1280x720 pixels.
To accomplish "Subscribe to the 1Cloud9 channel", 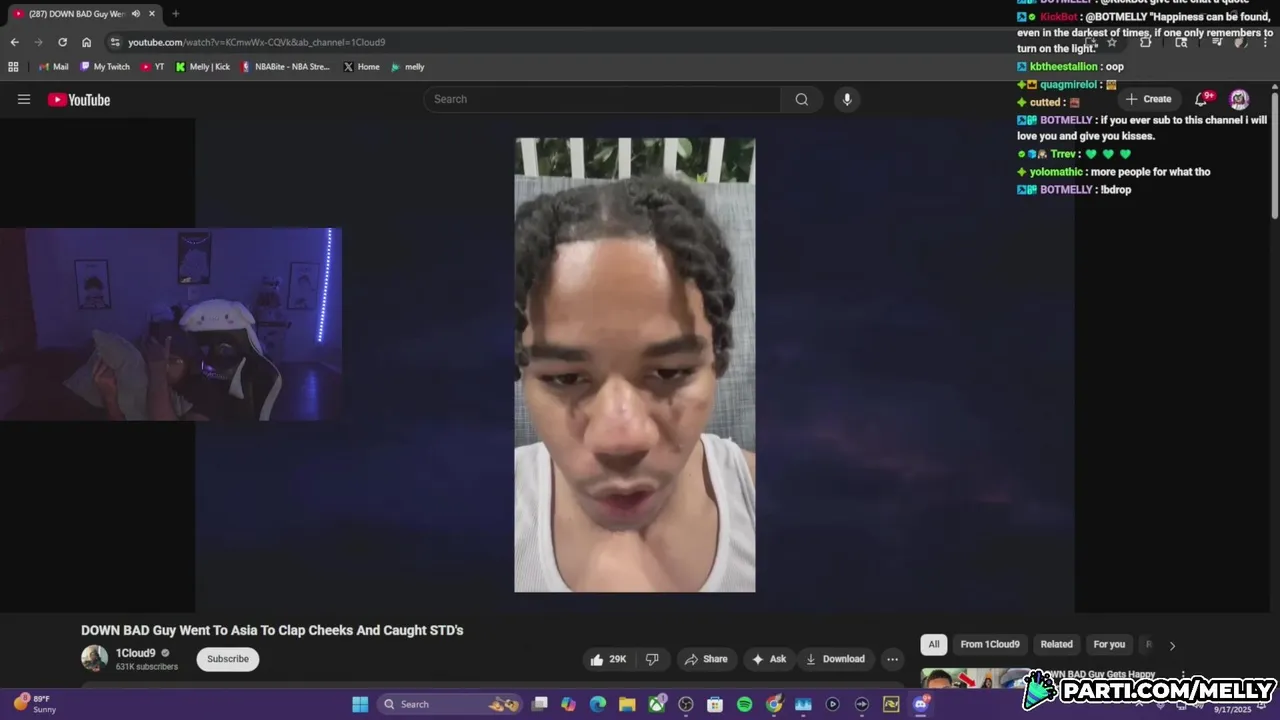I will click(228, 659).
